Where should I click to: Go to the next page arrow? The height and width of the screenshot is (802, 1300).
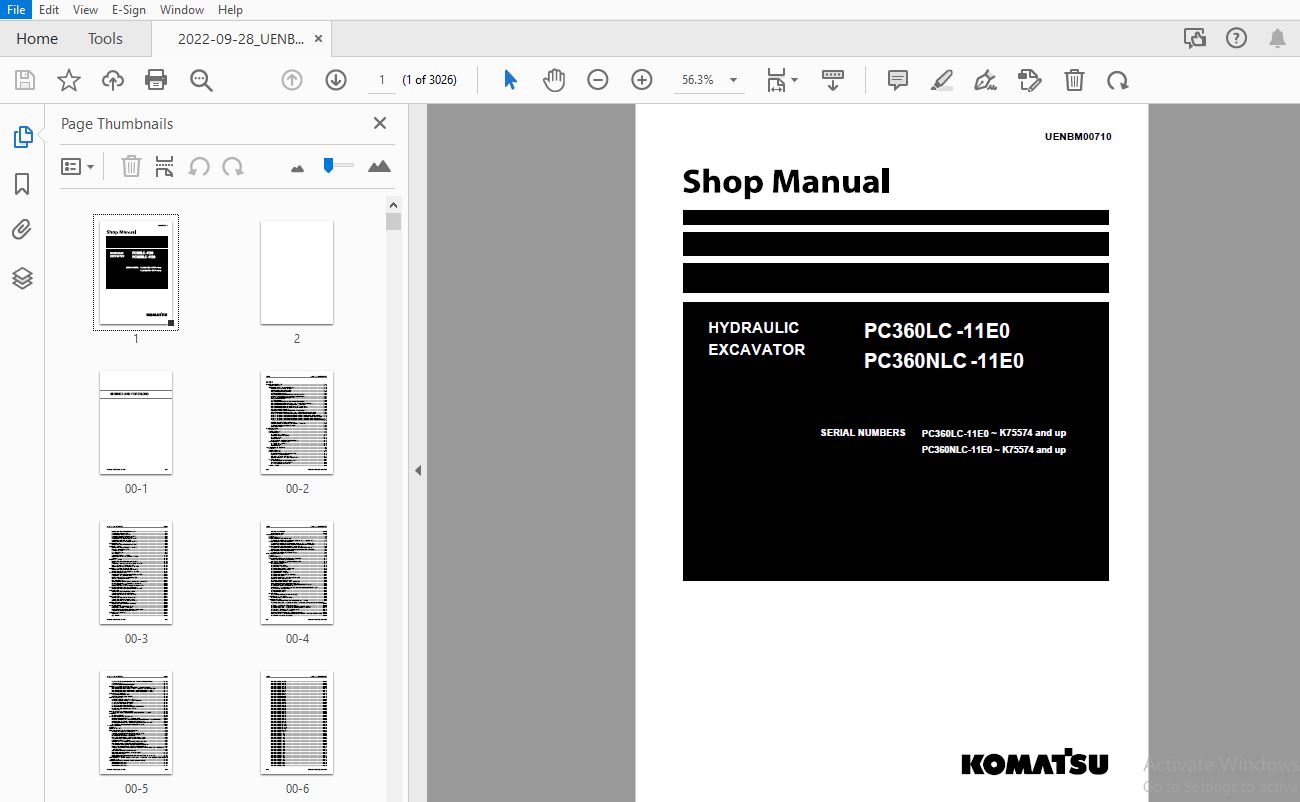pos(336,80)
